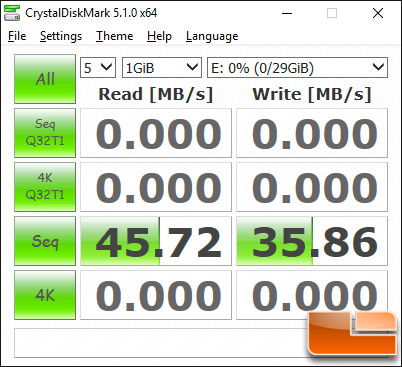
Task: Open the Theme menu
Action: 114,36
